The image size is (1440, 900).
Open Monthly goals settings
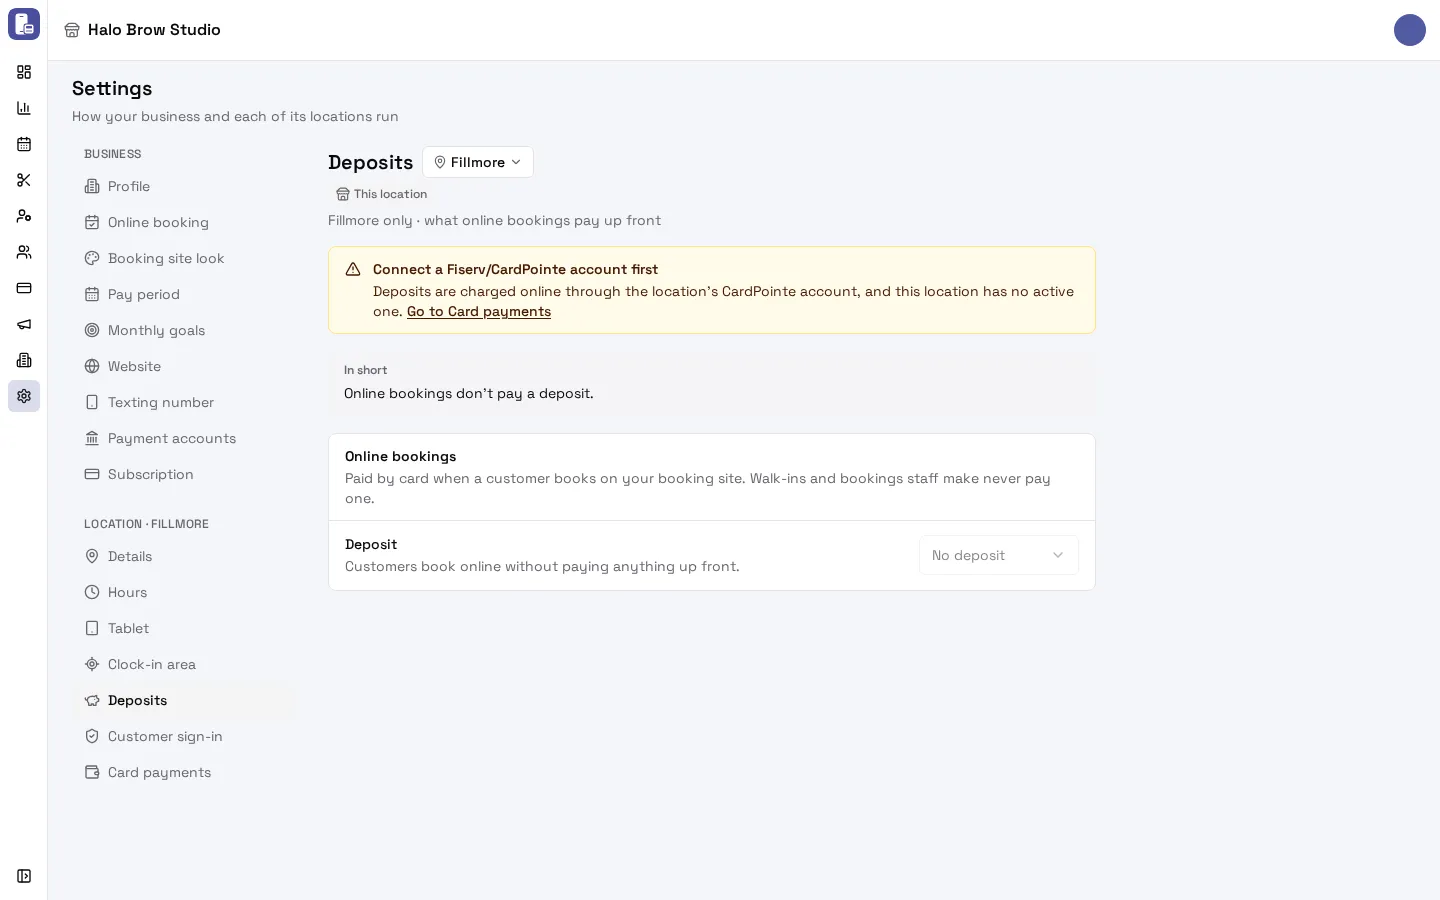tap(184, 330)
